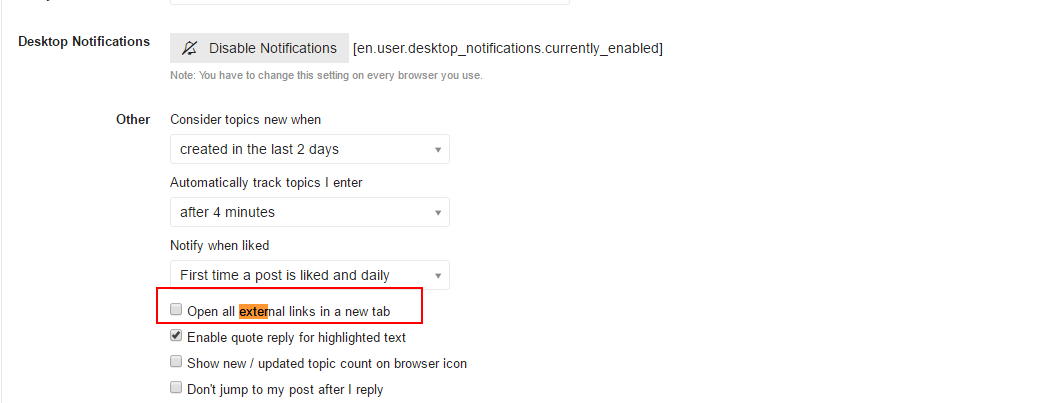Click the arrow on 'after 4 minutes' selector
This screenshot has width=1048, height=403.
click(x=438, y=213)
